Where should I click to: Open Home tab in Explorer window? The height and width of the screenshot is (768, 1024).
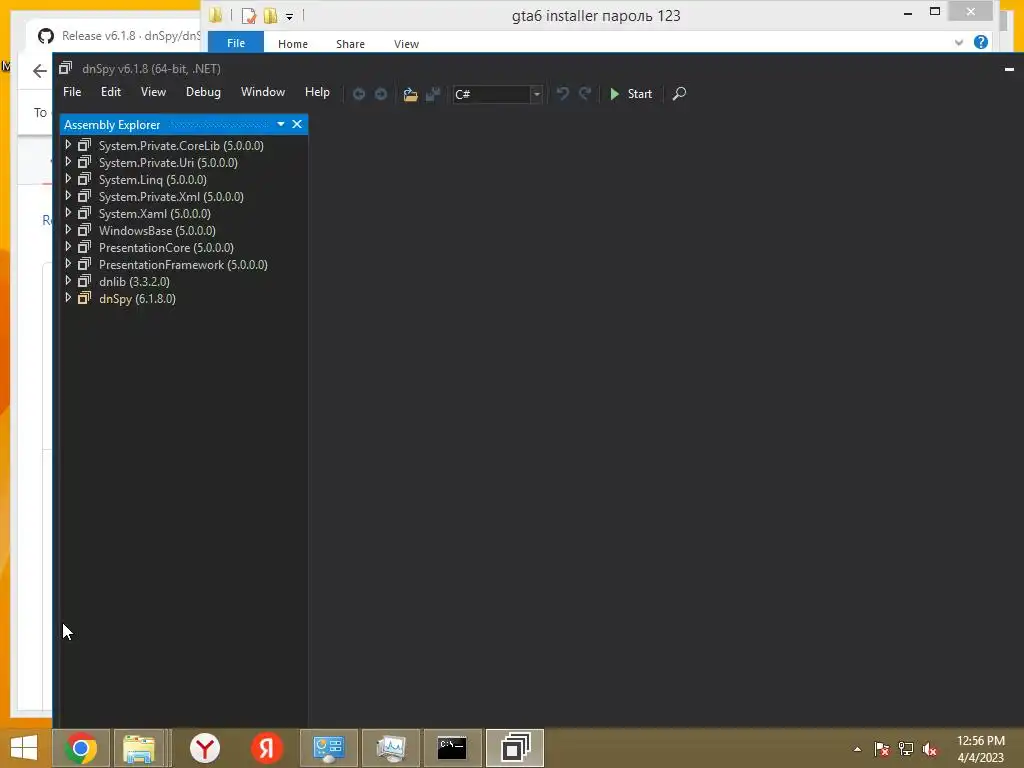(293, 44)
